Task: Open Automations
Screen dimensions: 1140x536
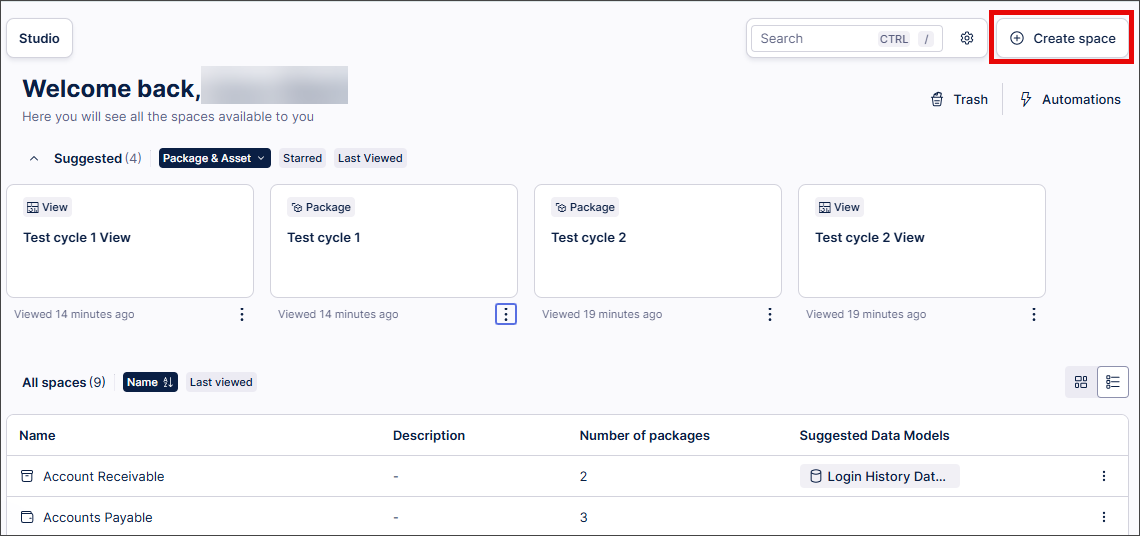Action: pos(1069,100)
